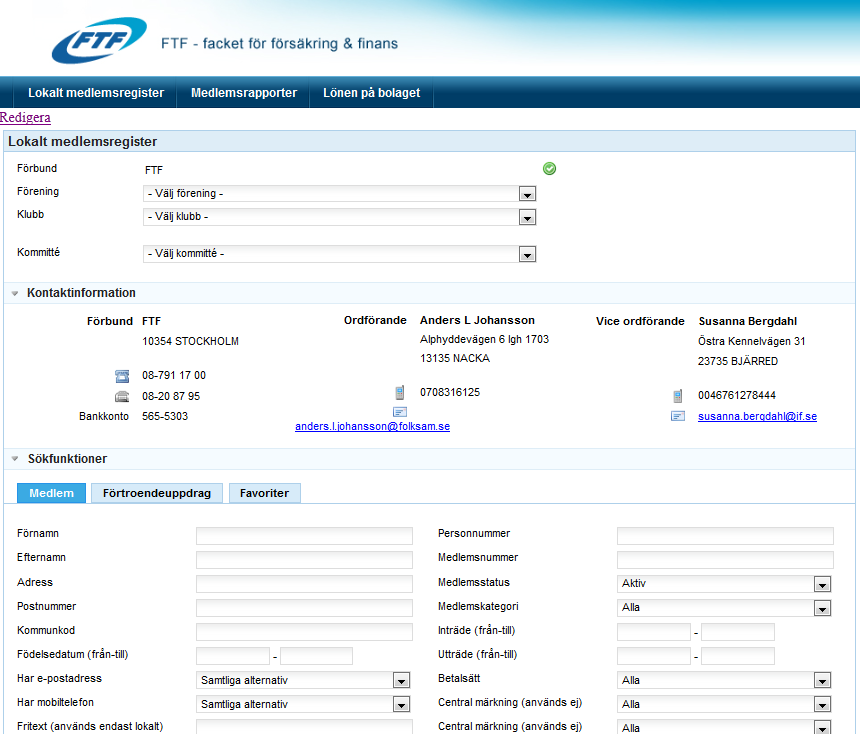This screenshot has width=860, height=734.
Task: Switch to the Favoriter tab
Action: (264, 493)
